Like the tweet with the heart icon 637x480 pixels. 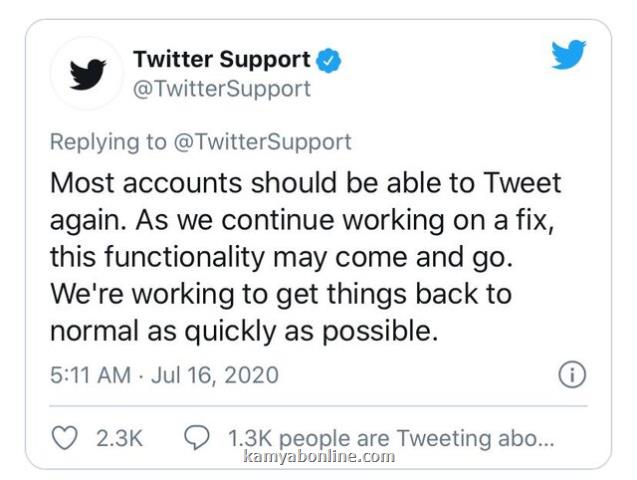pos(65,438)
